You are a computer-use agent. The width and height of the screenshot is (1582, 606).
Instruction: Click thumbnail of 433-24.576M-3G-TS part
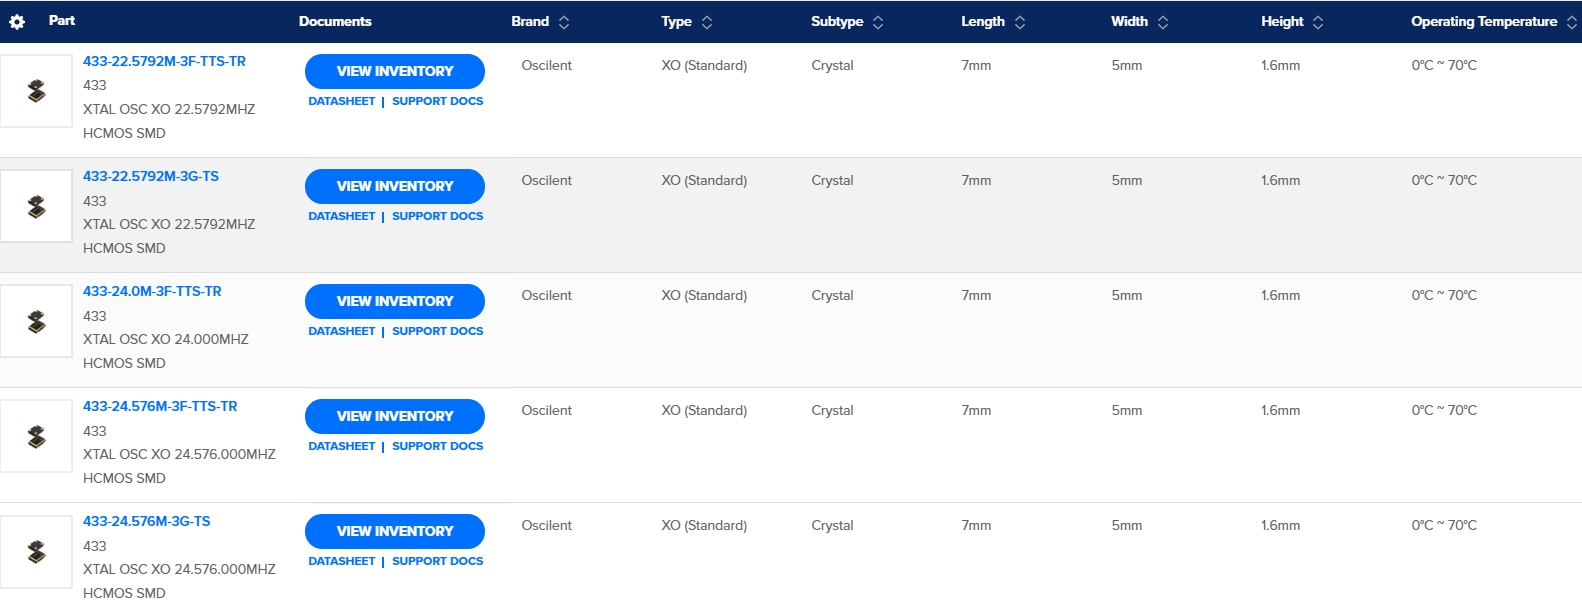36,551
